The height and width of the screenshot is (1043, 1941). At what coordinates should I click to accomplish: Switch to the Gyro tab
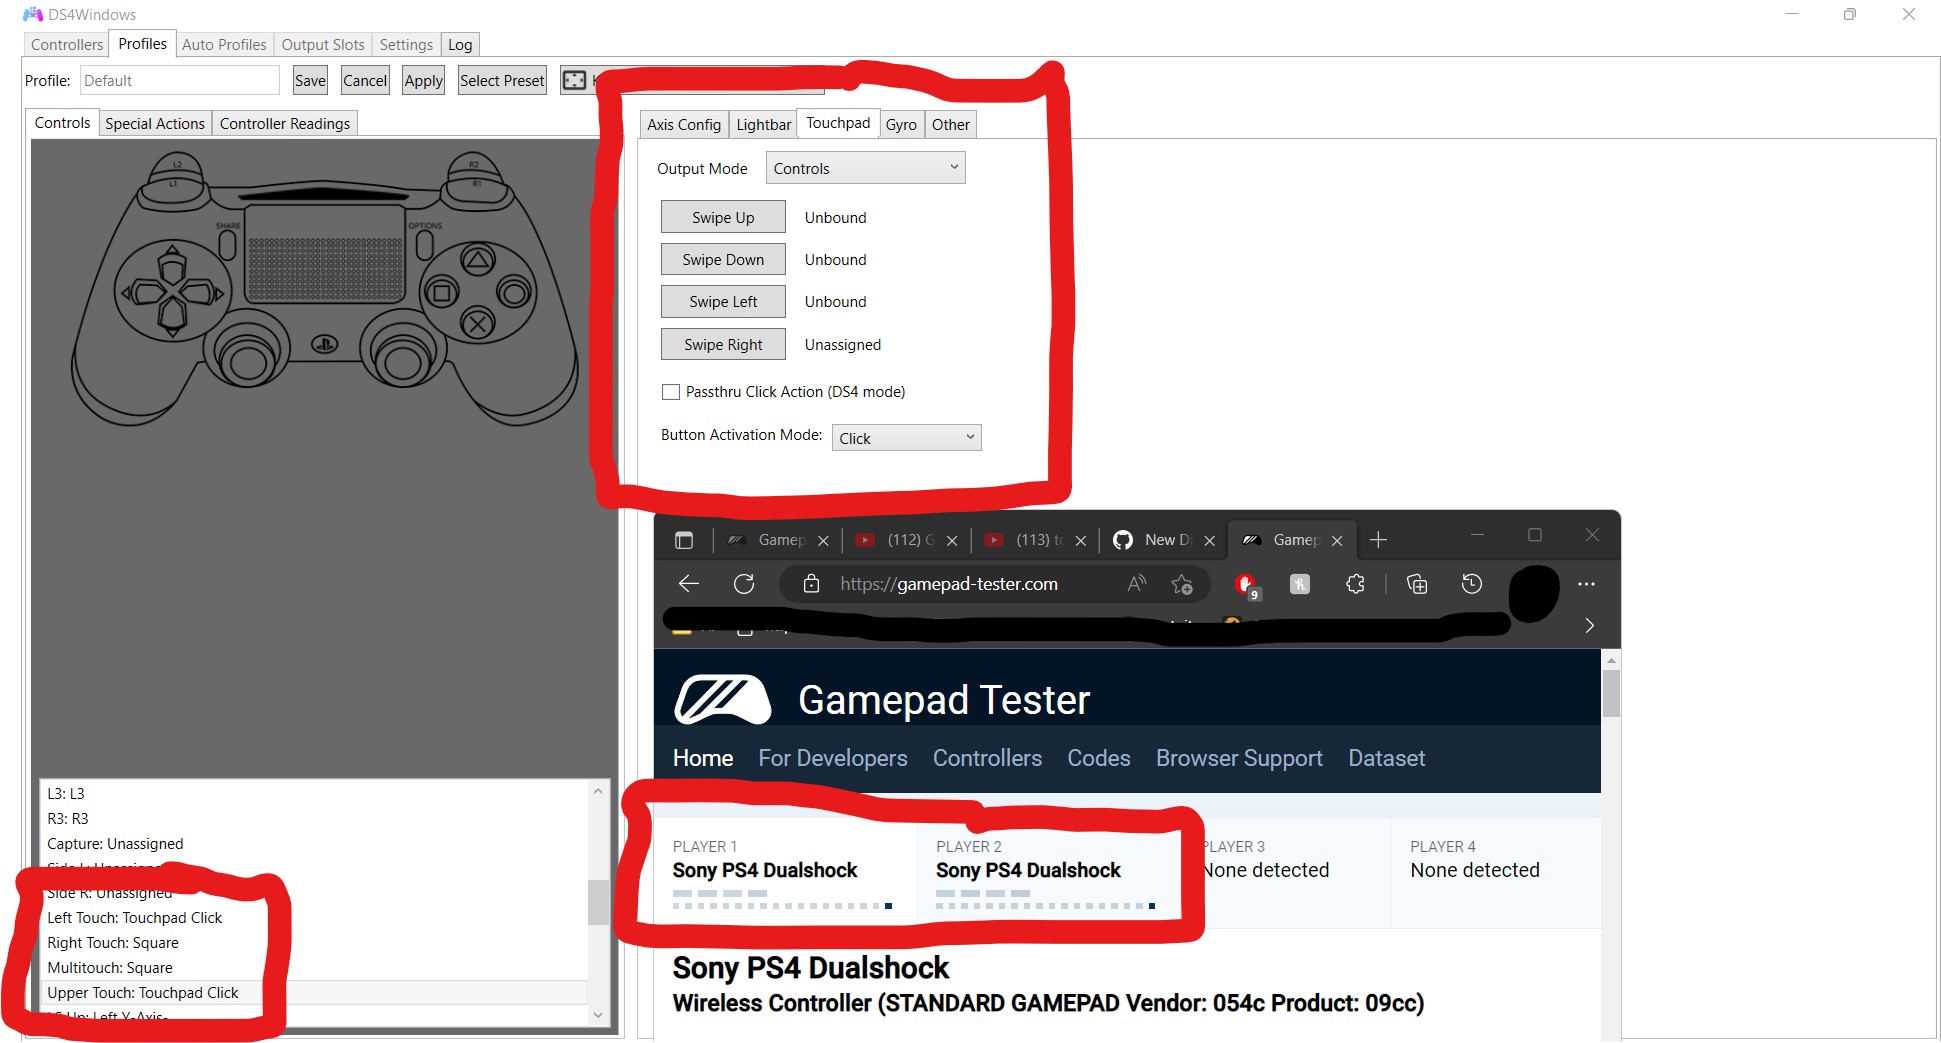901,125
